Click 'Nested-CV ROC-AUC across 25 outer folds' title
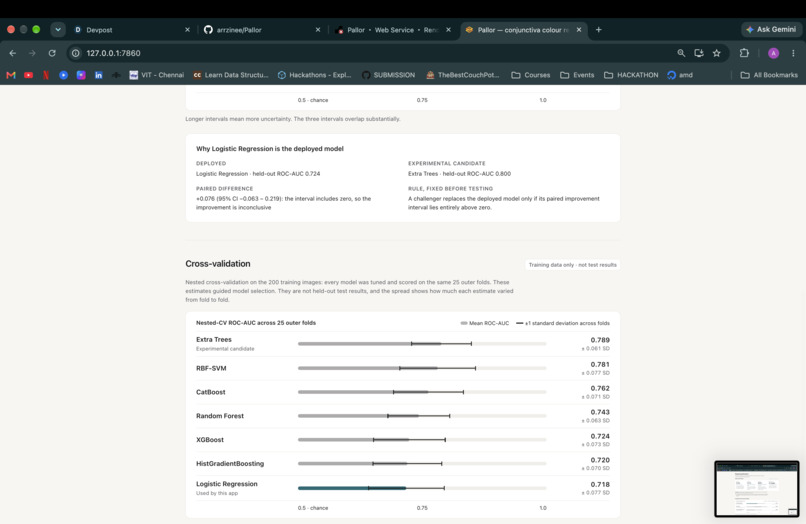This screenshot has height=524, width=806. (x=256, y=323)
